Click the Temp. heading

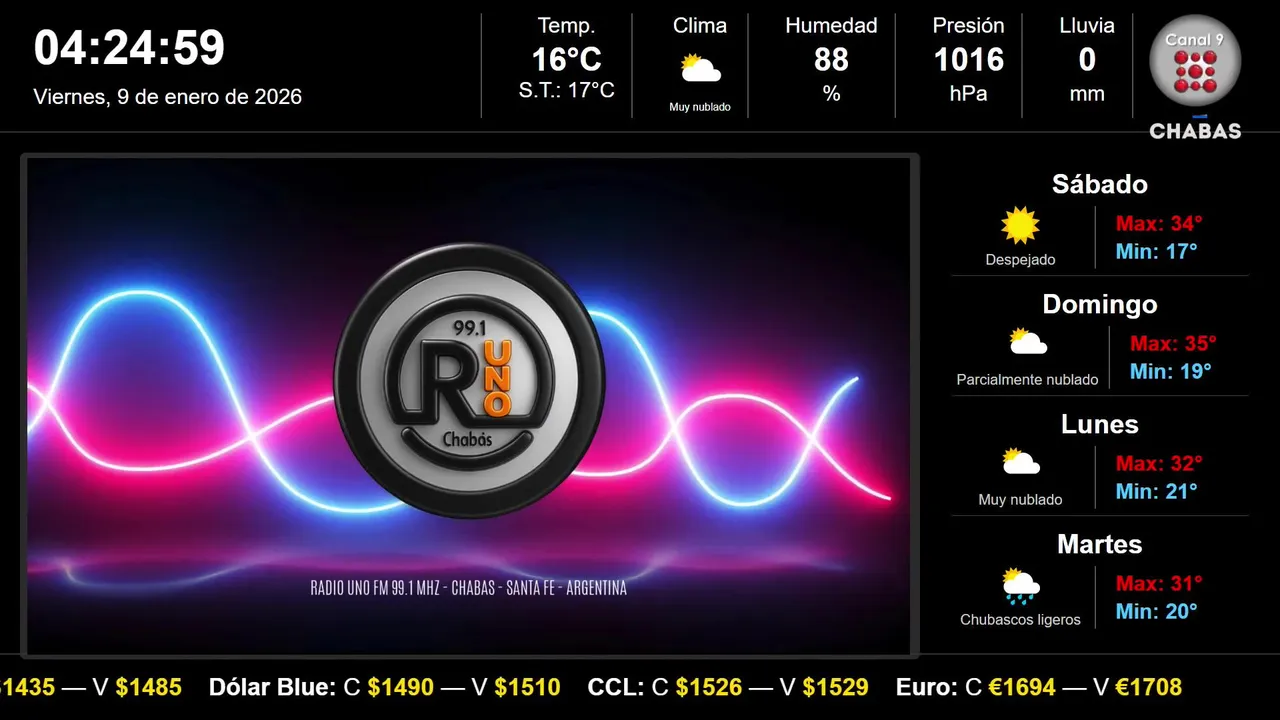(566, 26)
